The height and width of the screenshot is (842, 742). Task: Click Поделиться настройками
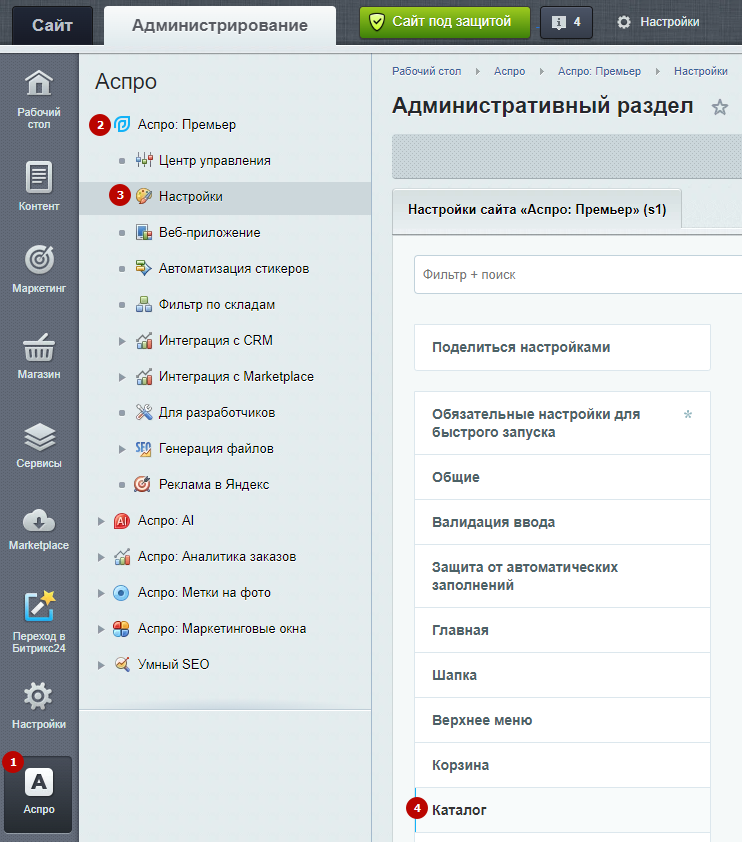pyautogui.click(x=562, y=347)
